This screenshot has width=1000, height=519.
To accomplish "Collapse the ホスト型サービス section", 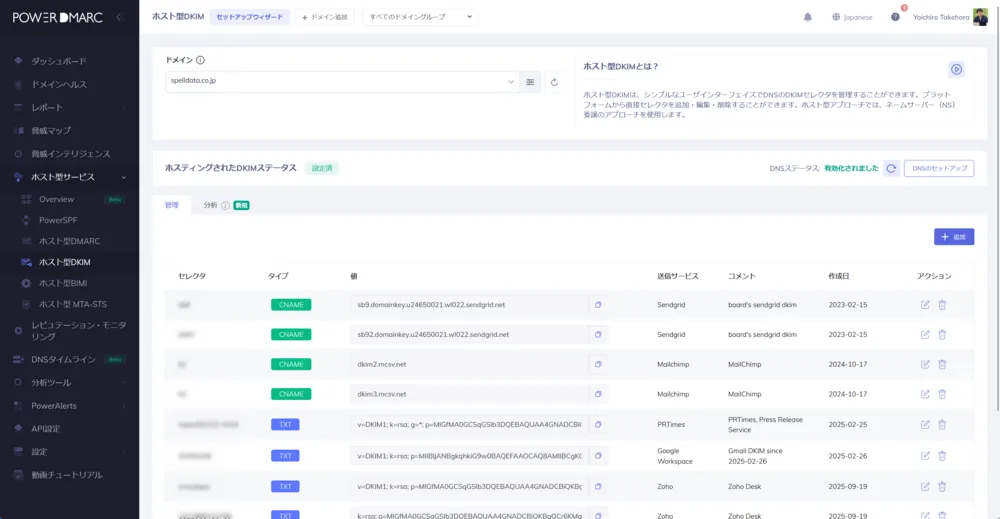I will [69, 177].
